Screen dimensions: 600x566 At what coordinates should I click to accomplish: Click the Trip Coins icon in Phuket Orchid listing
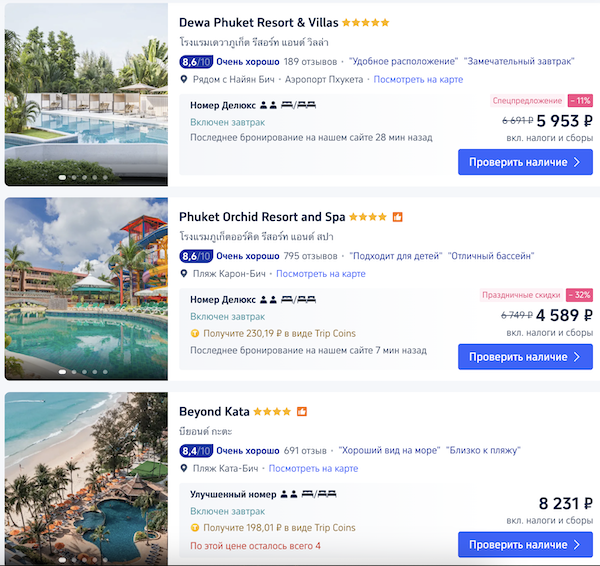coord(195,333)
